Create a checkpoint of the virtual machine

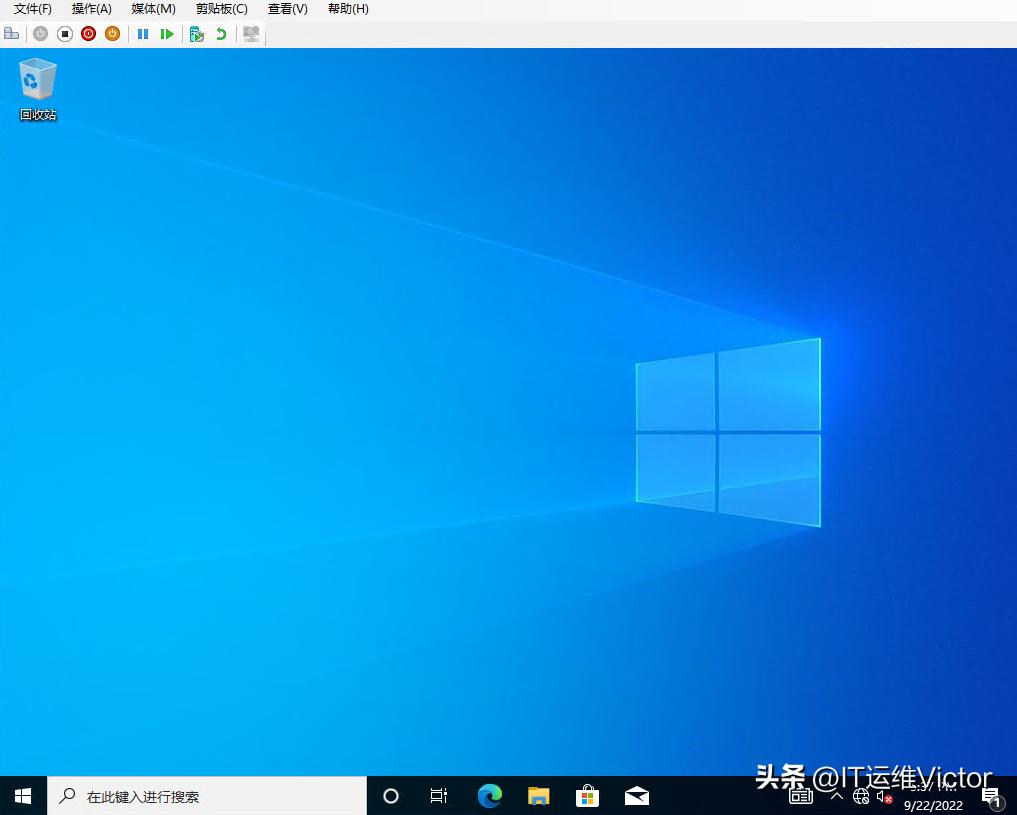[197, 33]
